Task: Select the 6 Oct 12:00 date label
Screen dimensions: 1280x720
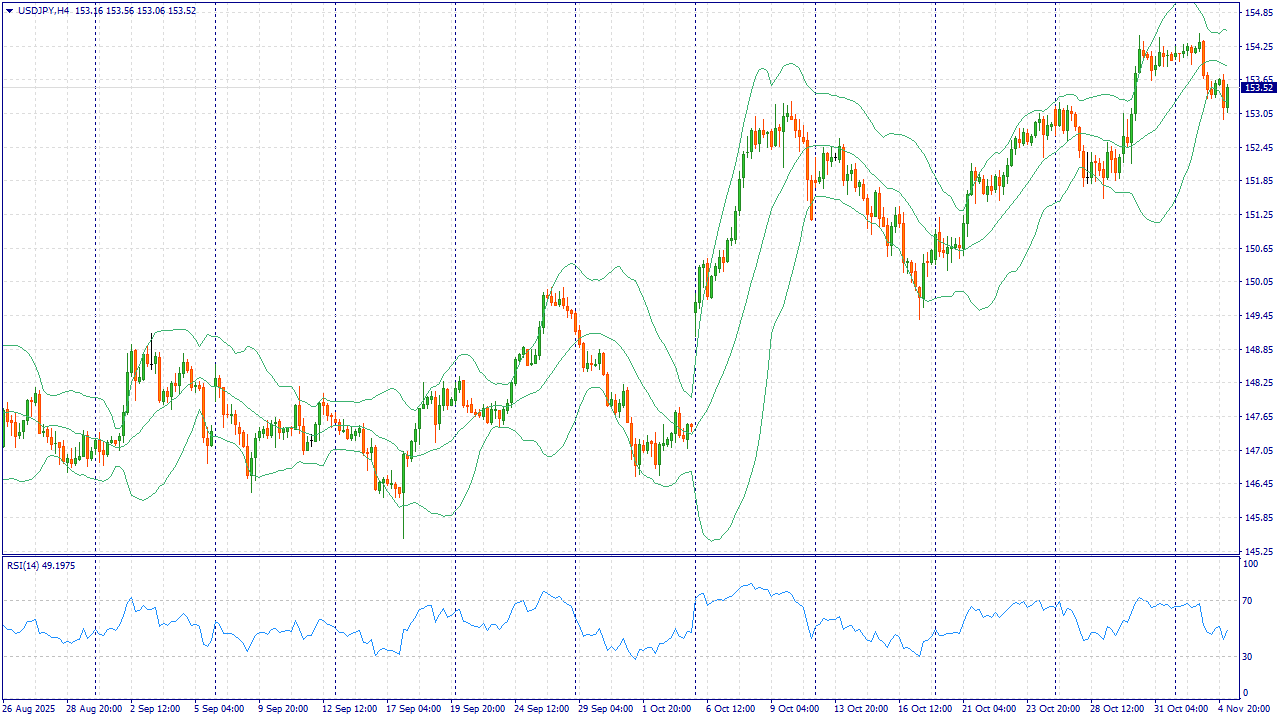Action: (x=731, y=709)
